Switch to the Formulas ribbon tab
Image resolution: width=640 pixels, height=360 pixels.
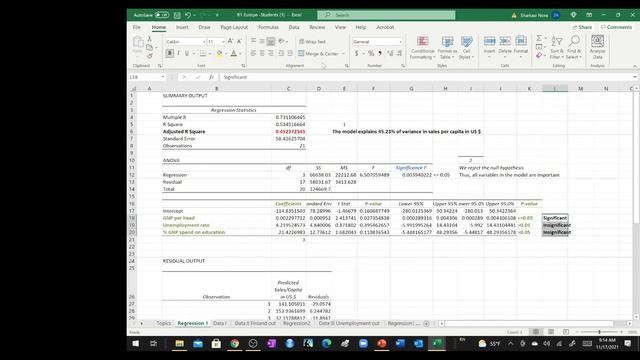(x=268, y=27)
